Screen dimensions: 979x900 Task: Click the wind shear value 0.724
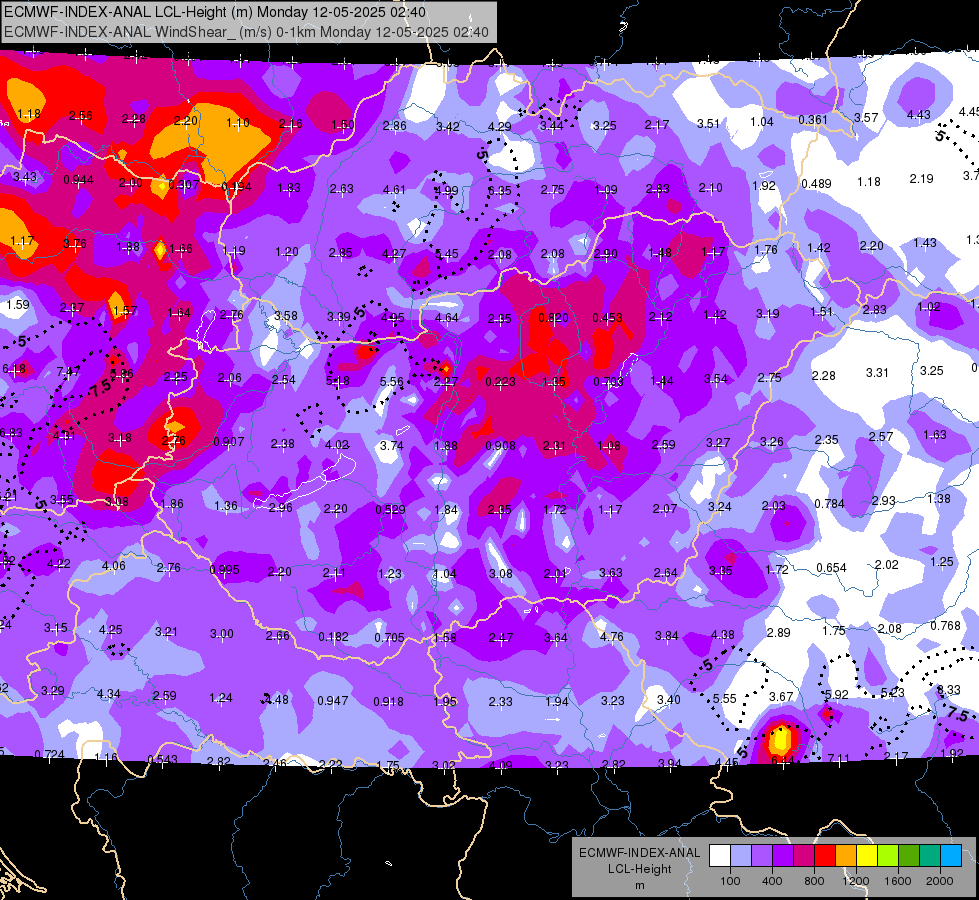pos(49,754)
